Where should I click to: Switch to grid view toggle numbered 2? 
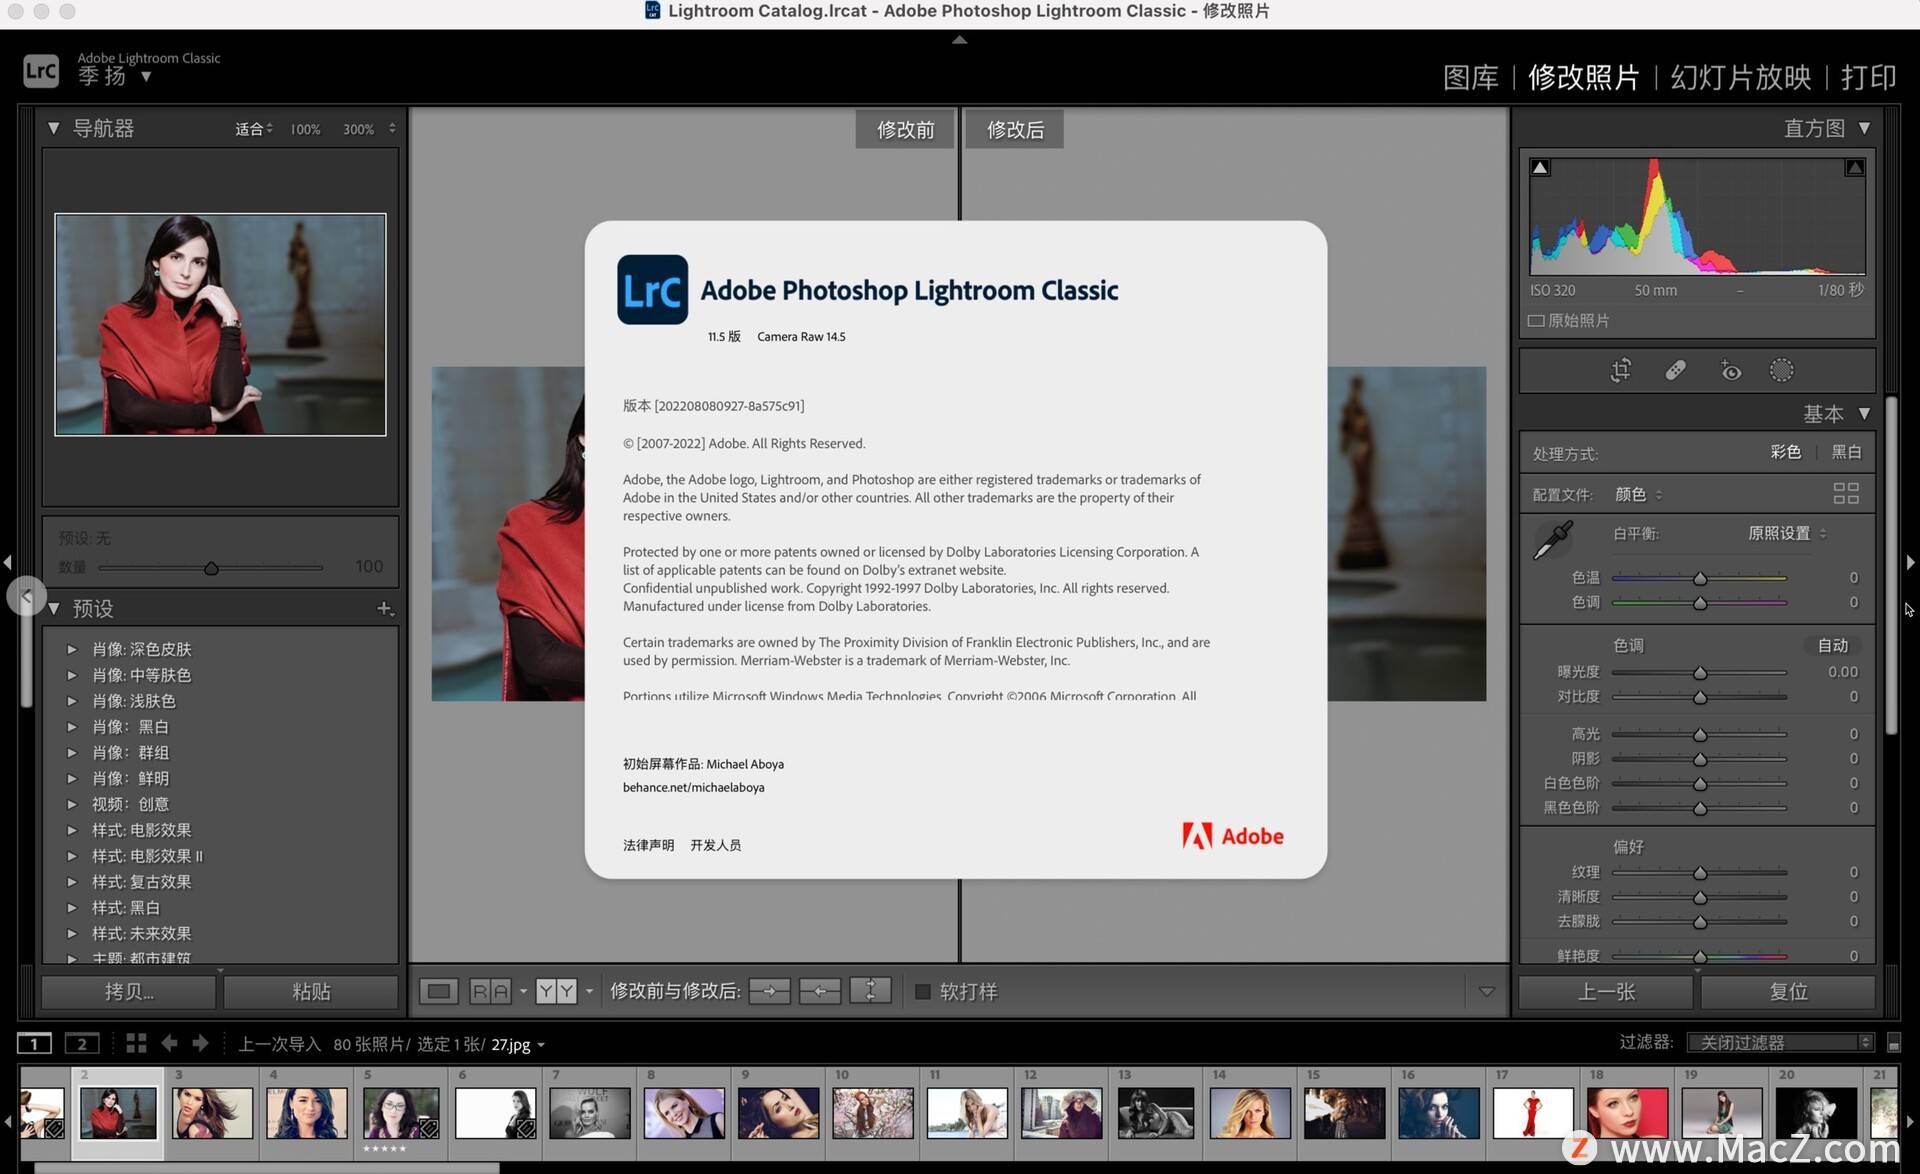tap(81, 1043)
